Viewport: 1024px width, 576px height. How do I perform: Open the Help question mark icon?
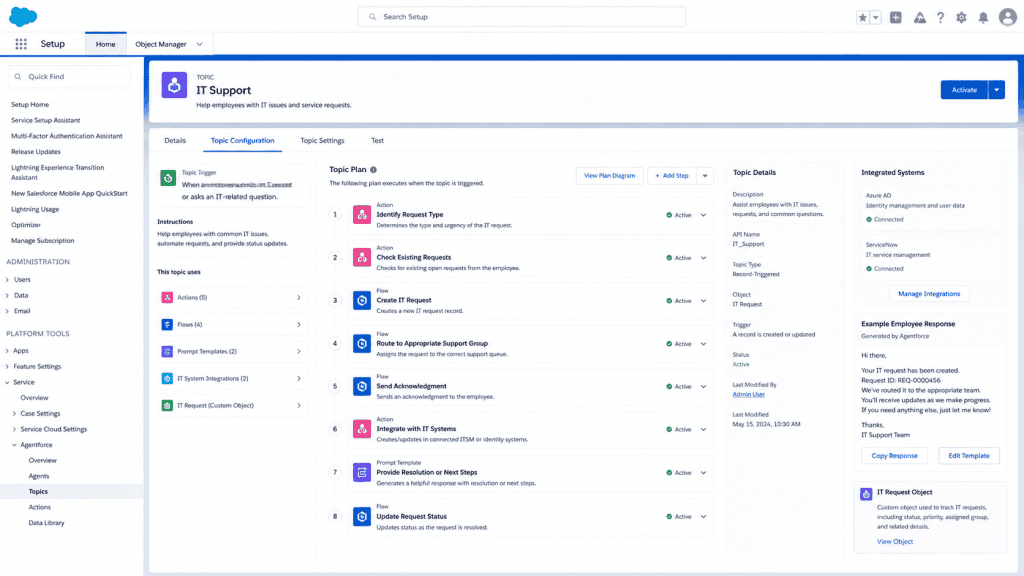pyautogui.click(x=940, y=18)
